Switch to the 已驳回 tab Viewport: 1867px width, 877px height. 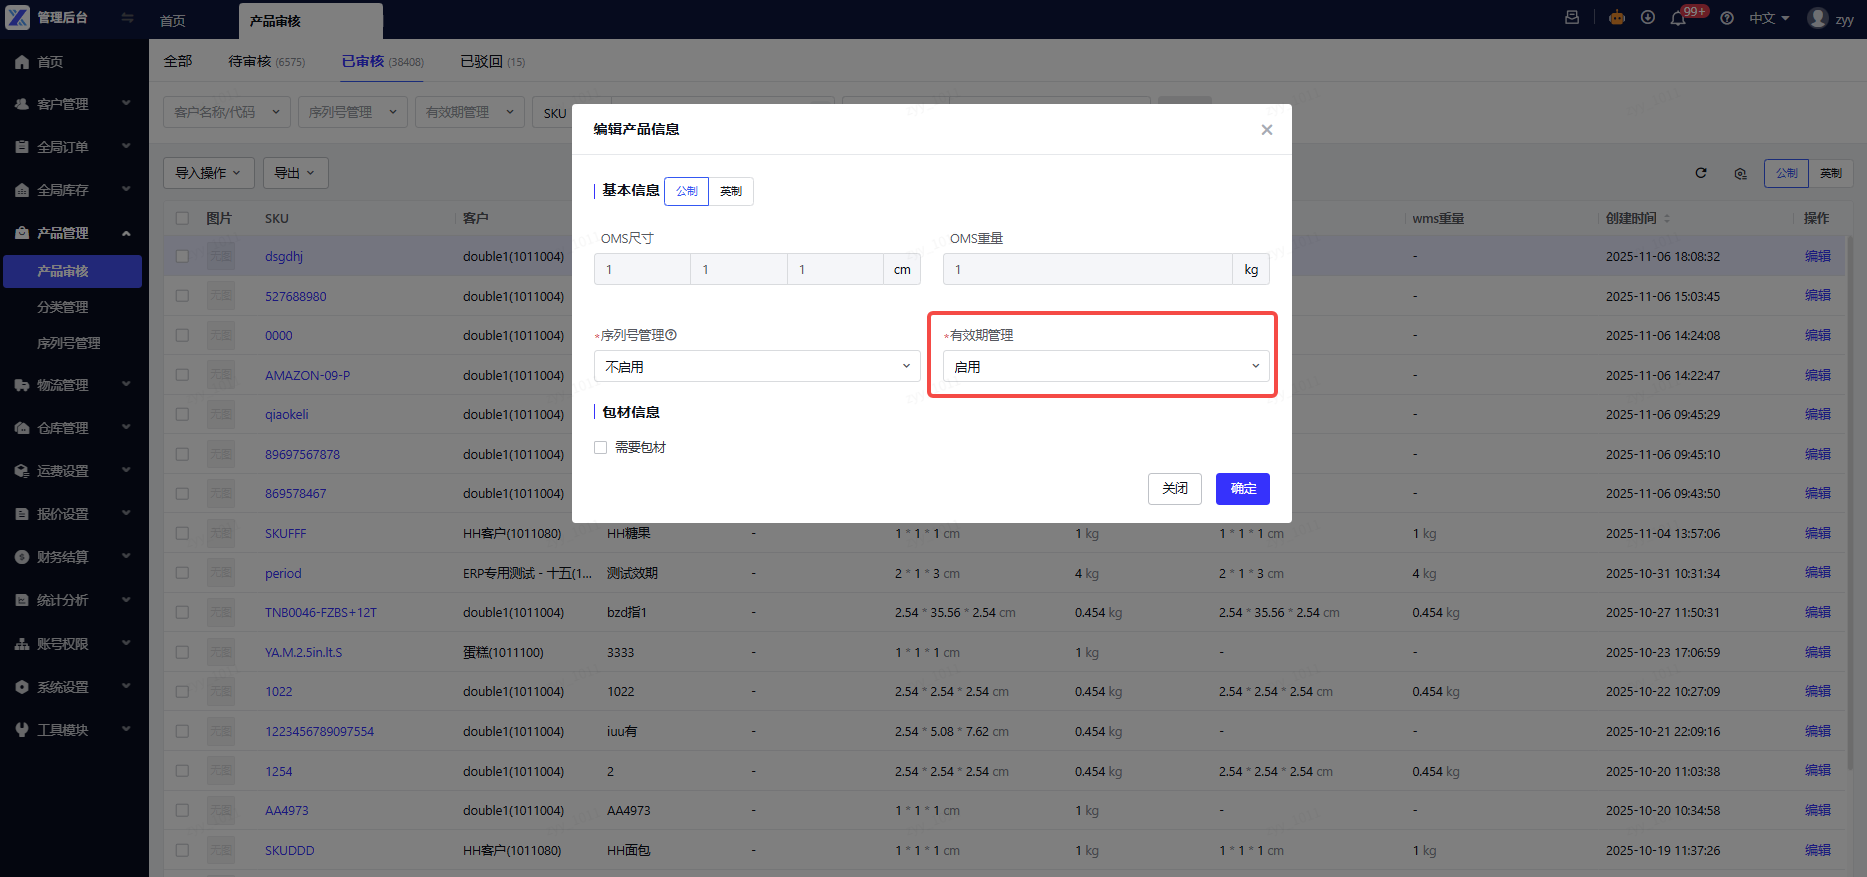pos(492,62)
